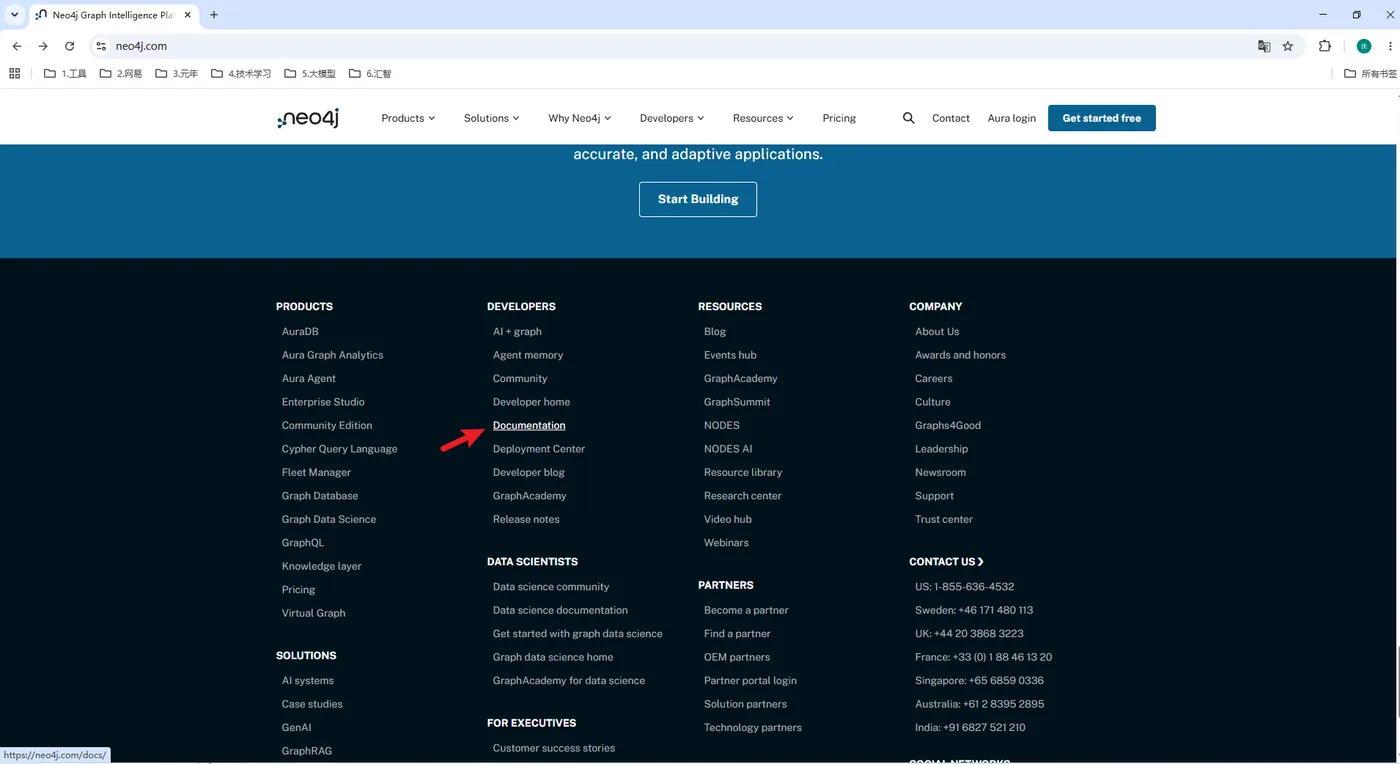The height and width of the screenshot is (764, 1400).
Task: Open the About Us footer link
Action: 937,331
